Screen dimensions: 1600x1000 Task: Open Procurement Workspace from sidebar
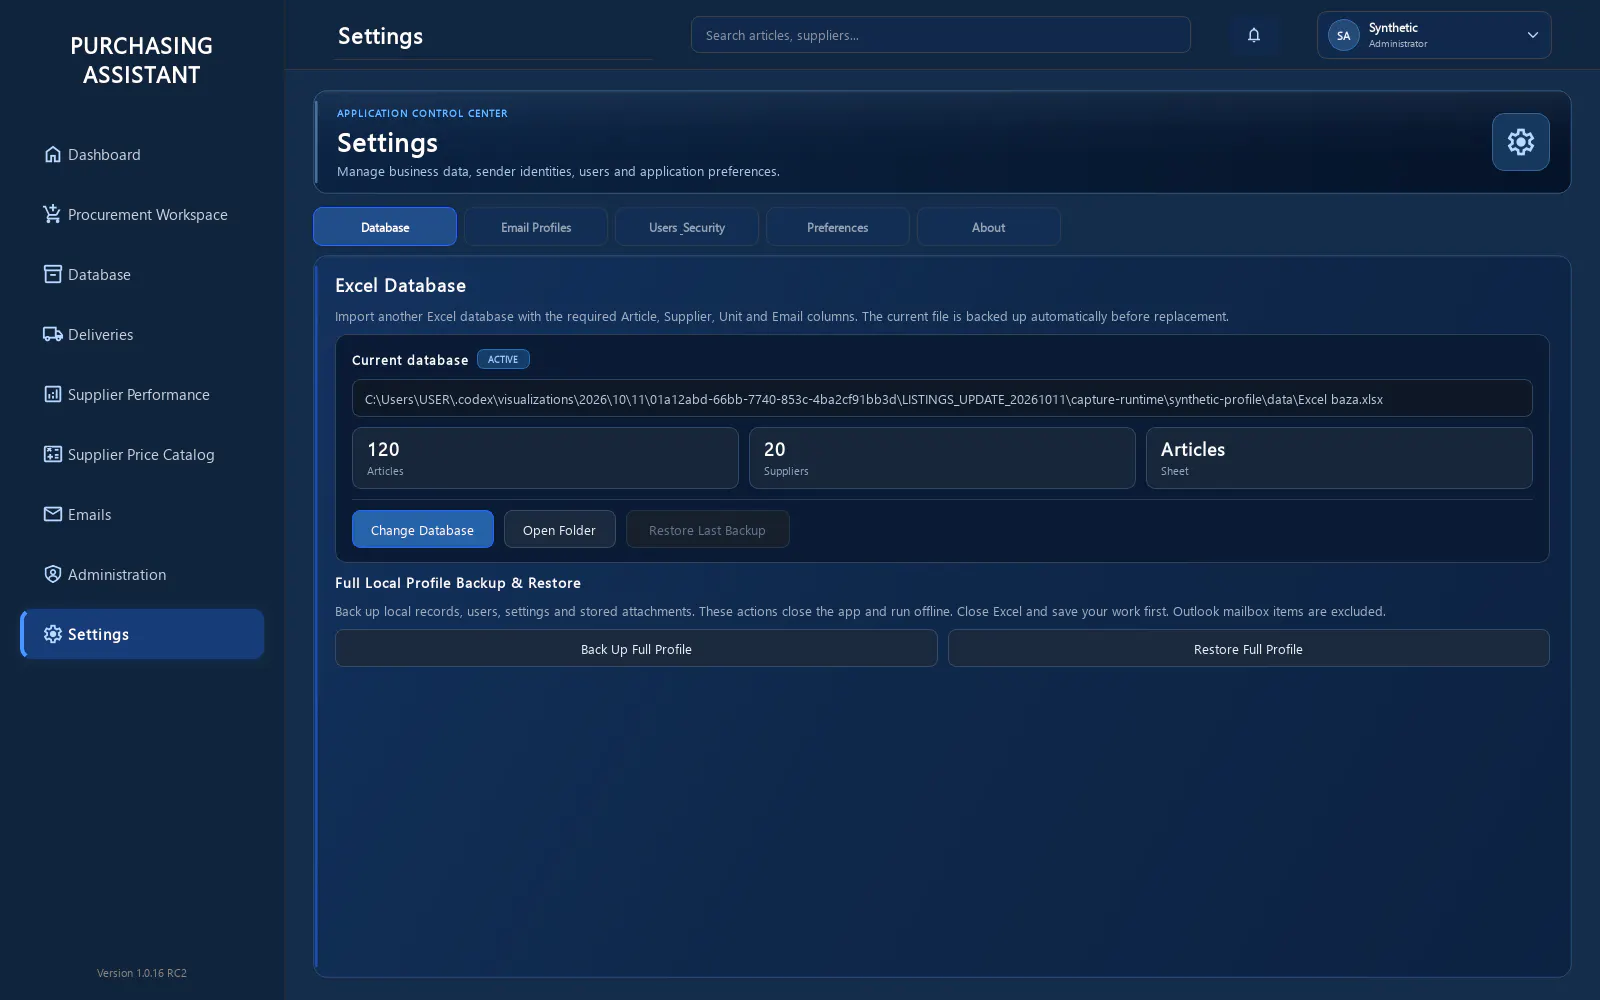(x=142, y=214)
